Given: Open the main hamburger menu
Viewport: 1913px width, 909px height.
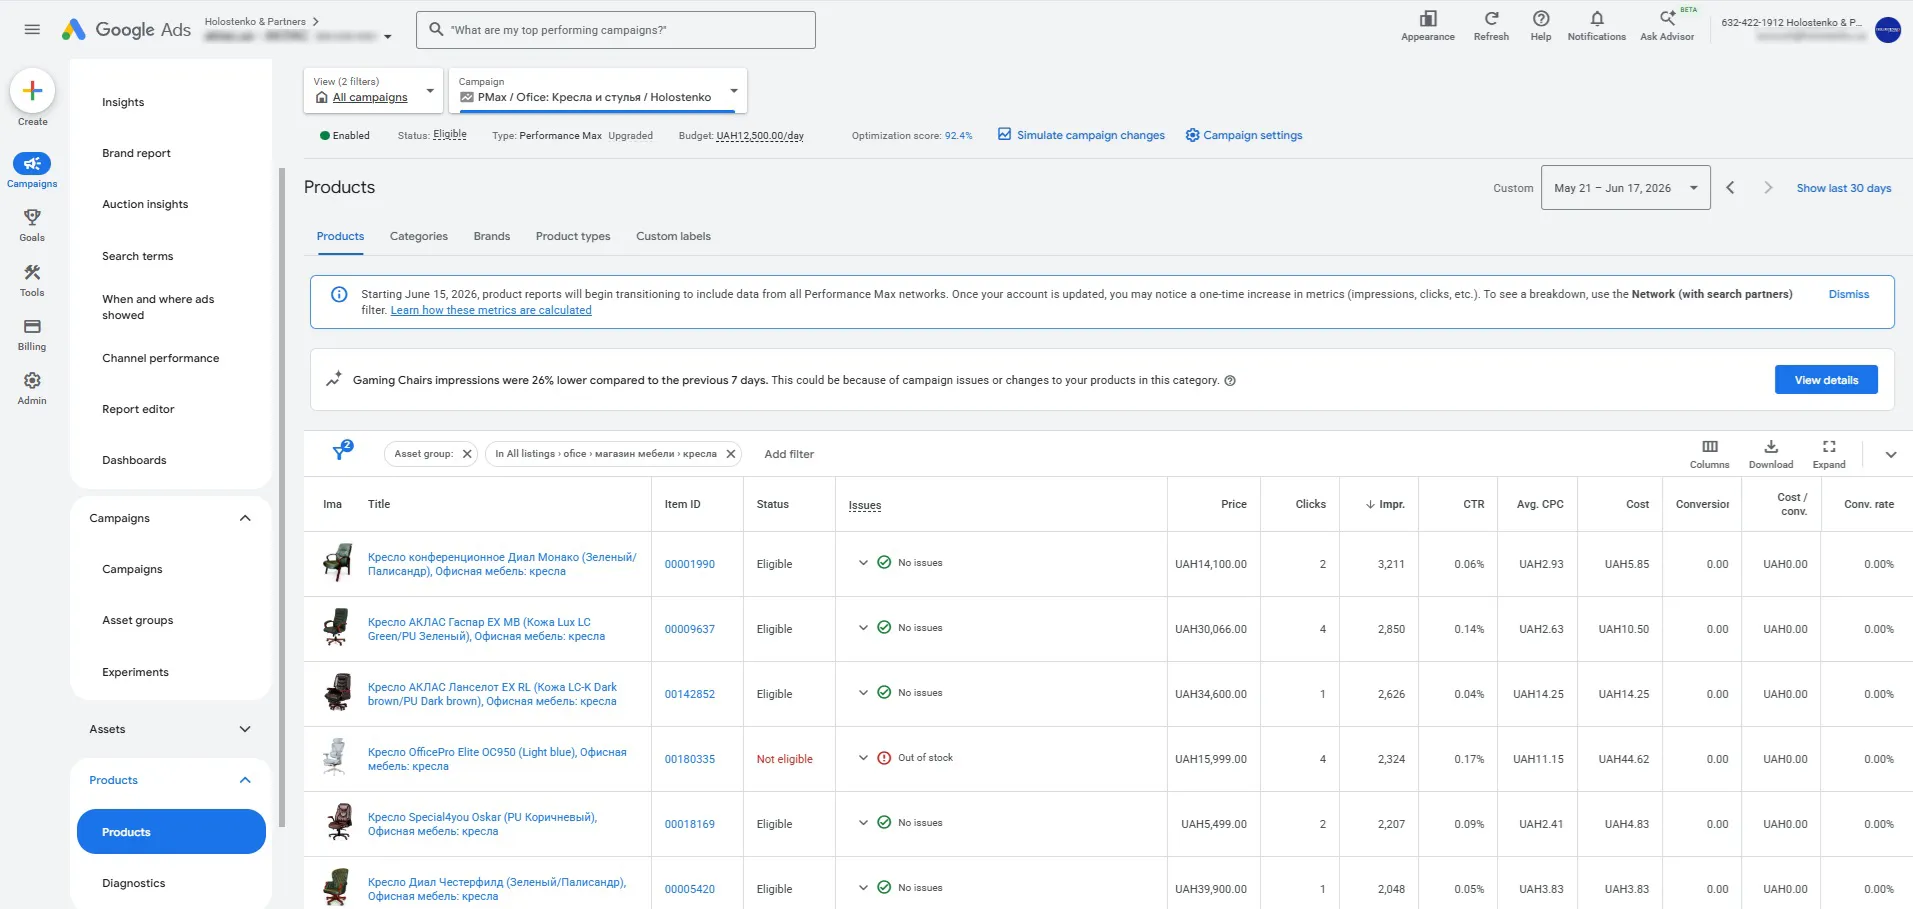Looking at the screenshot, I should pos(32,30).
